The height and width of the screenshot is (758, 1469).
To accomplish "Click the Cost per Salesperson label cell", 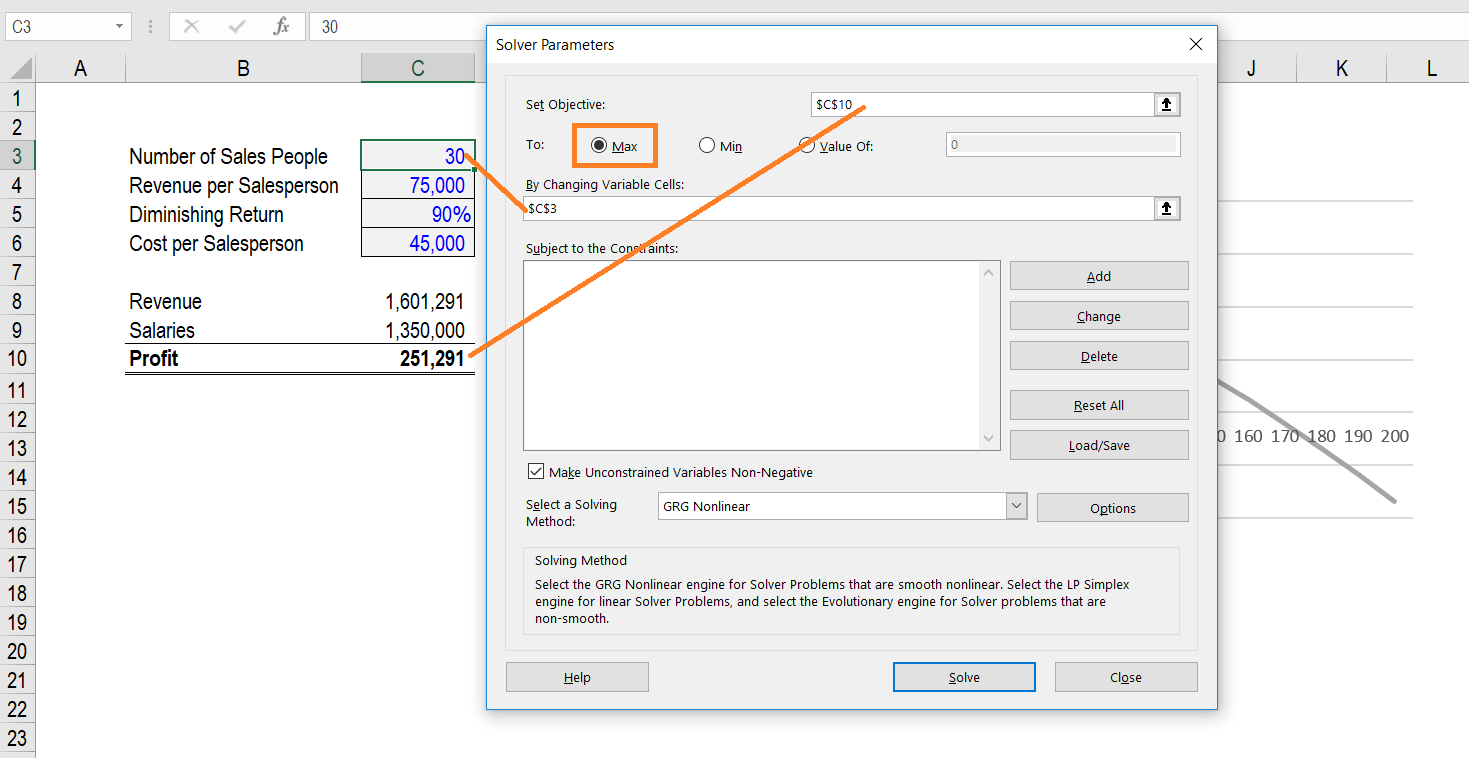I will click(243, 243).
